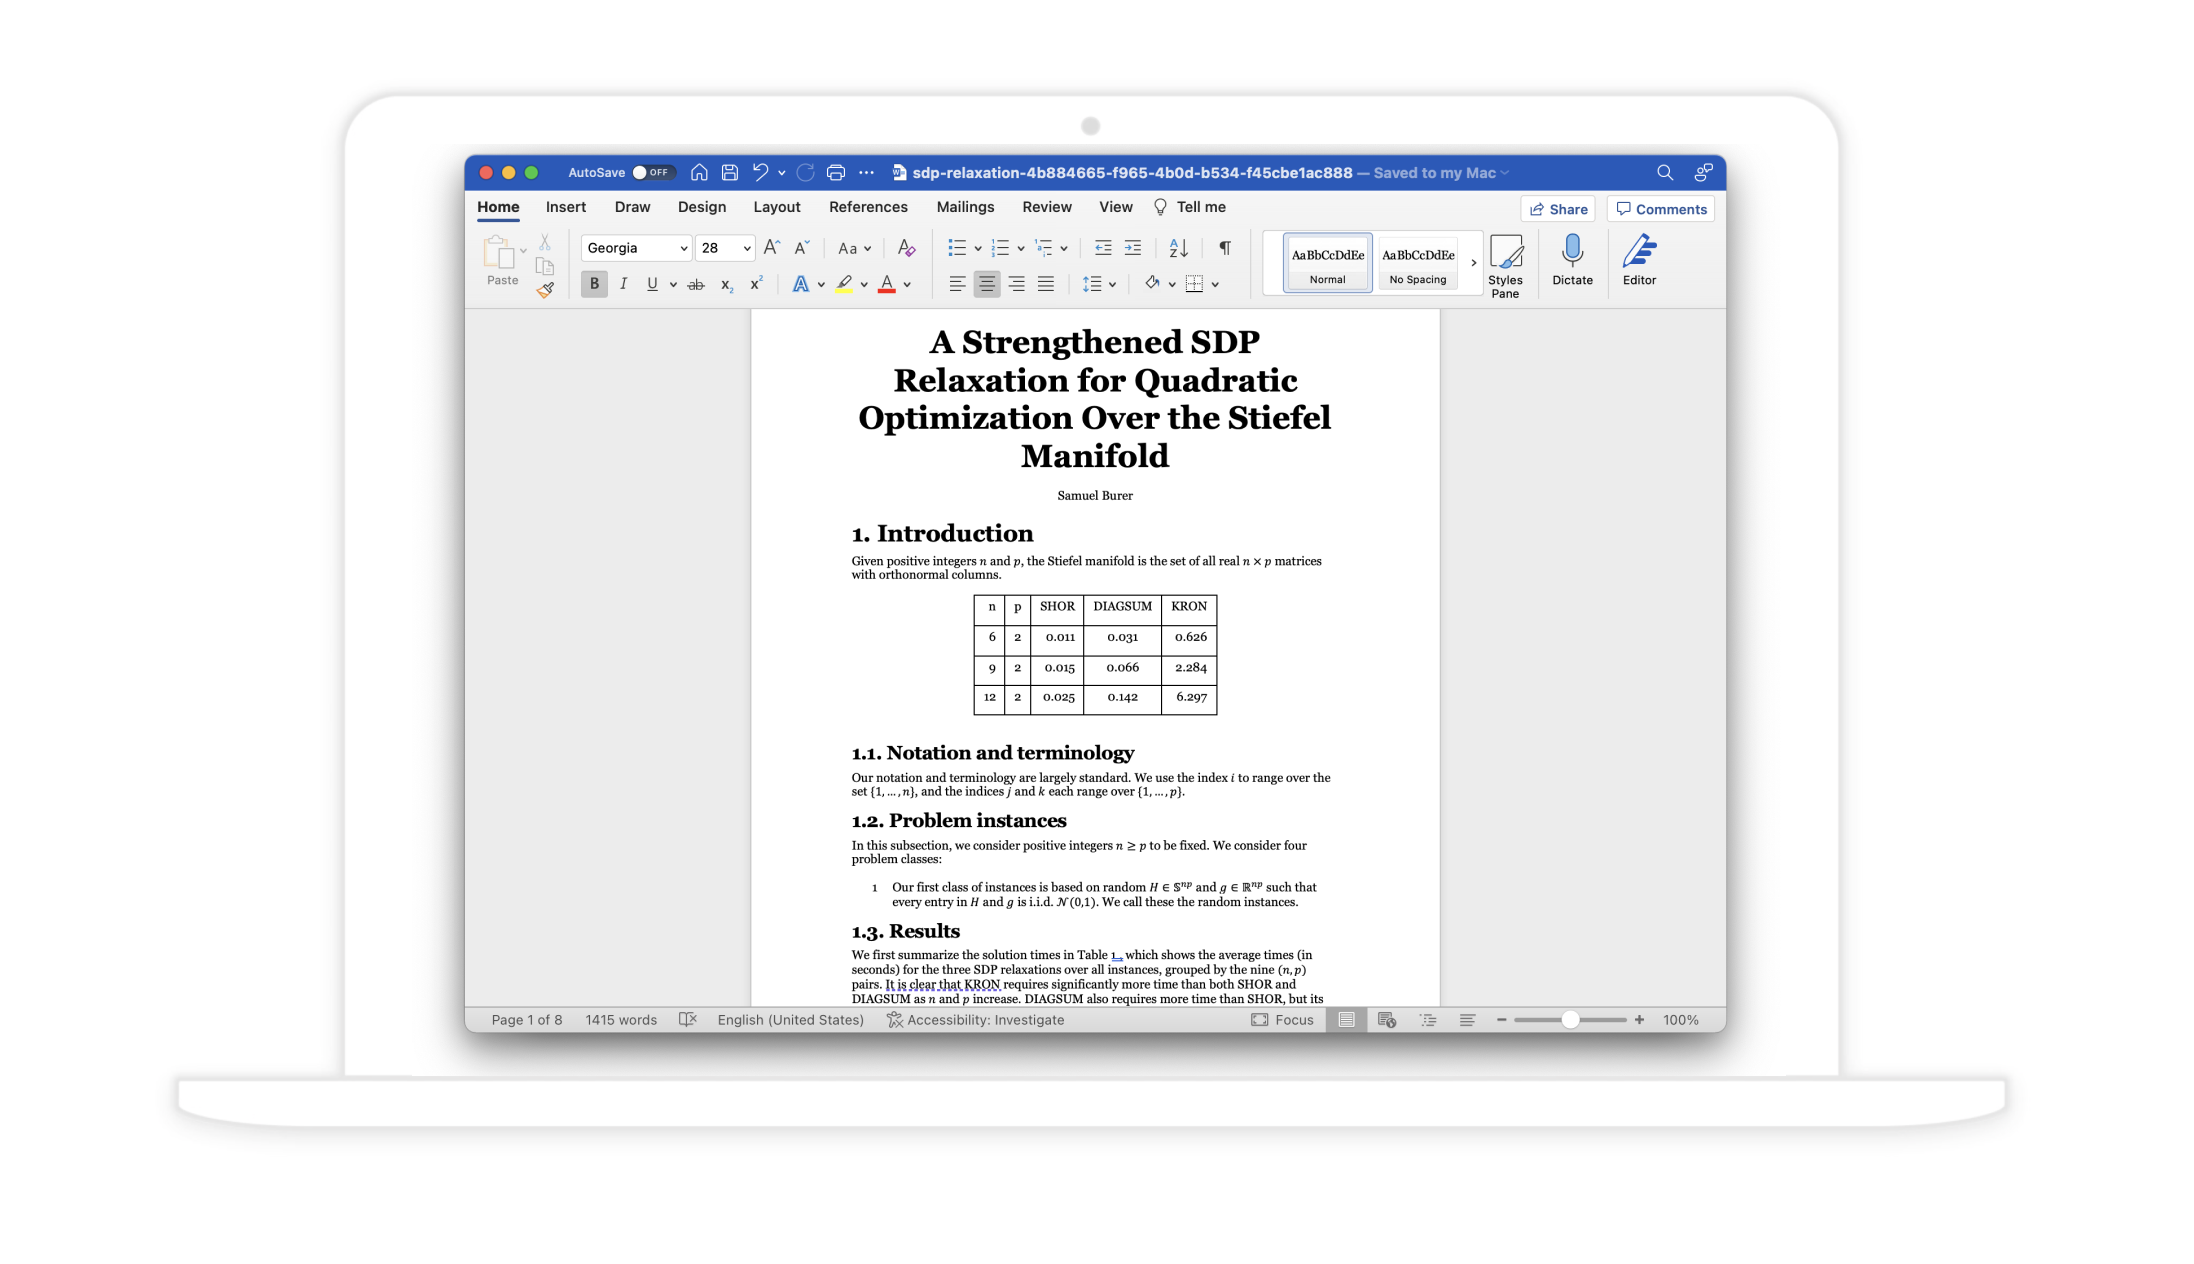The image size is (2194, 1264).
Task: Open the Styles dropdown expander
Action: pos(1471,262)
